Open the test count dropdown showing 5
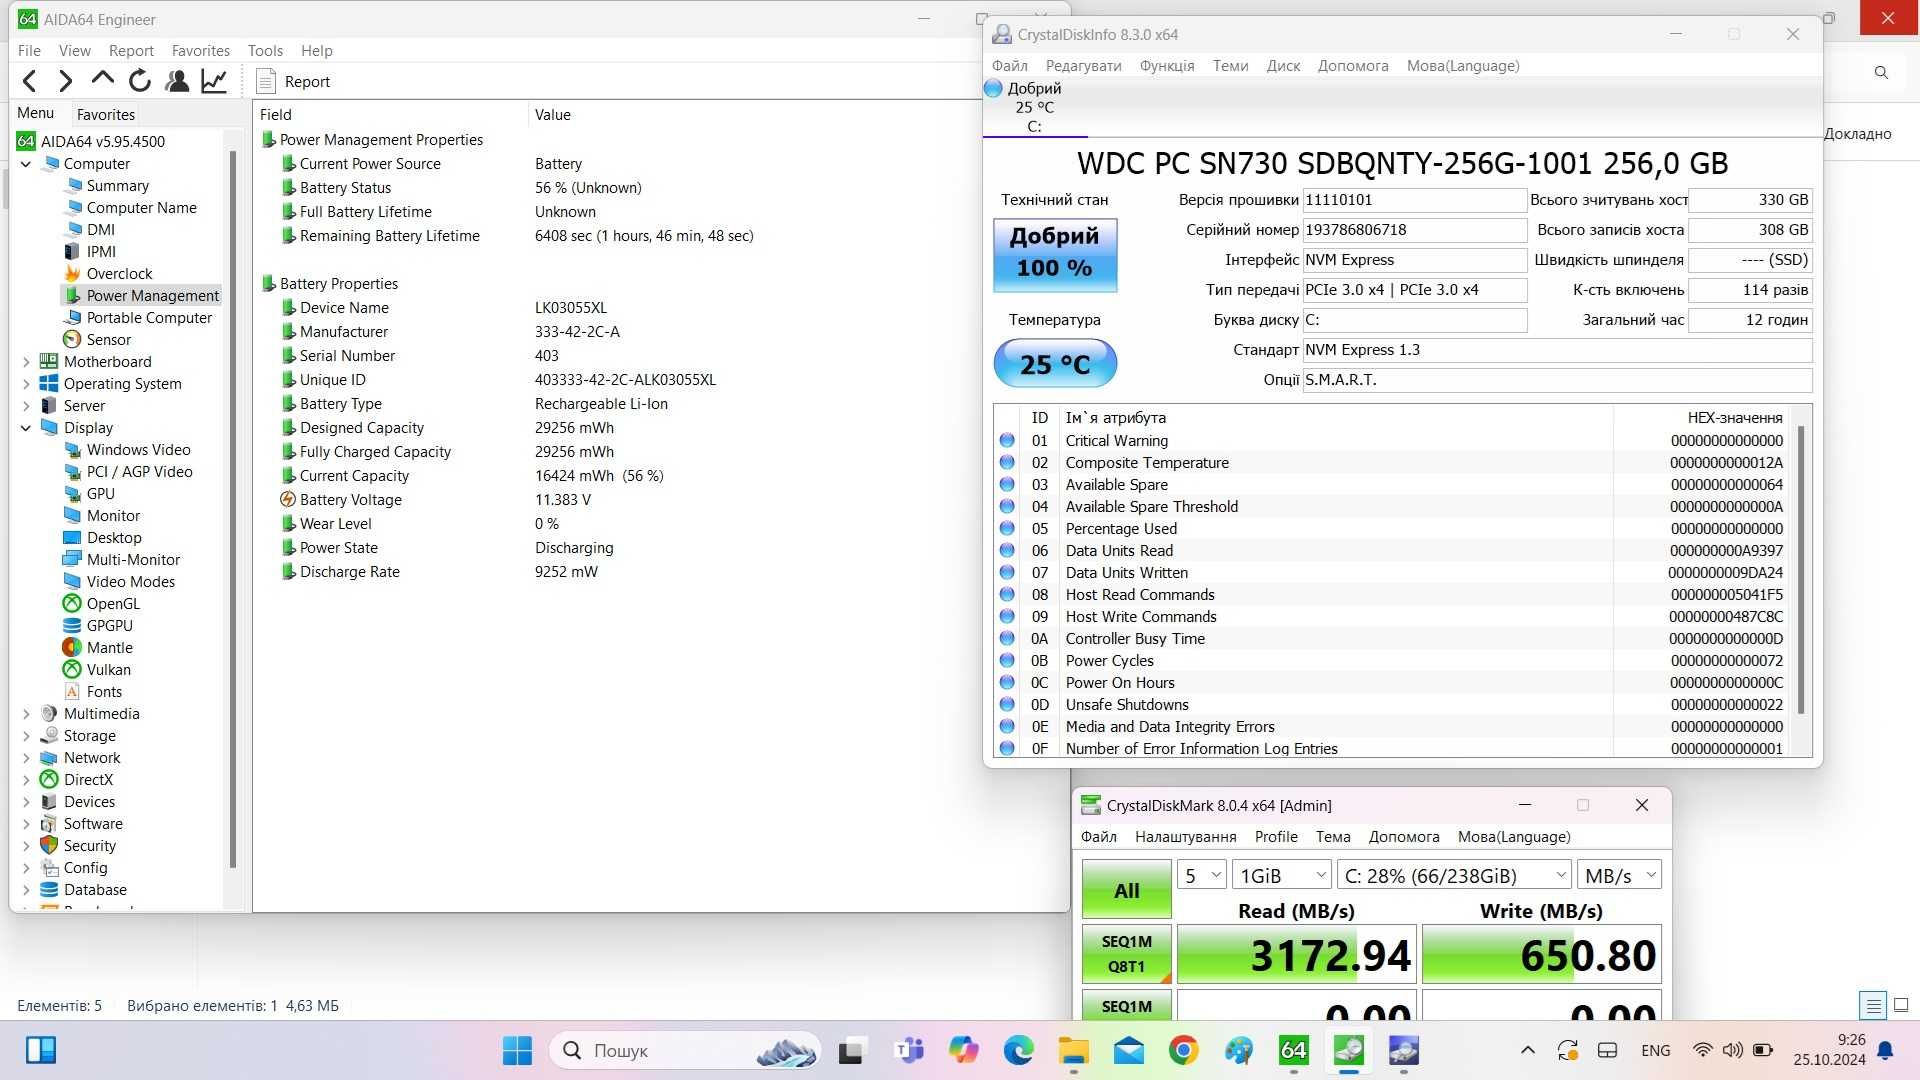The height and width of the screenshot is (1080, 1920). click(x=1201, y=876)
